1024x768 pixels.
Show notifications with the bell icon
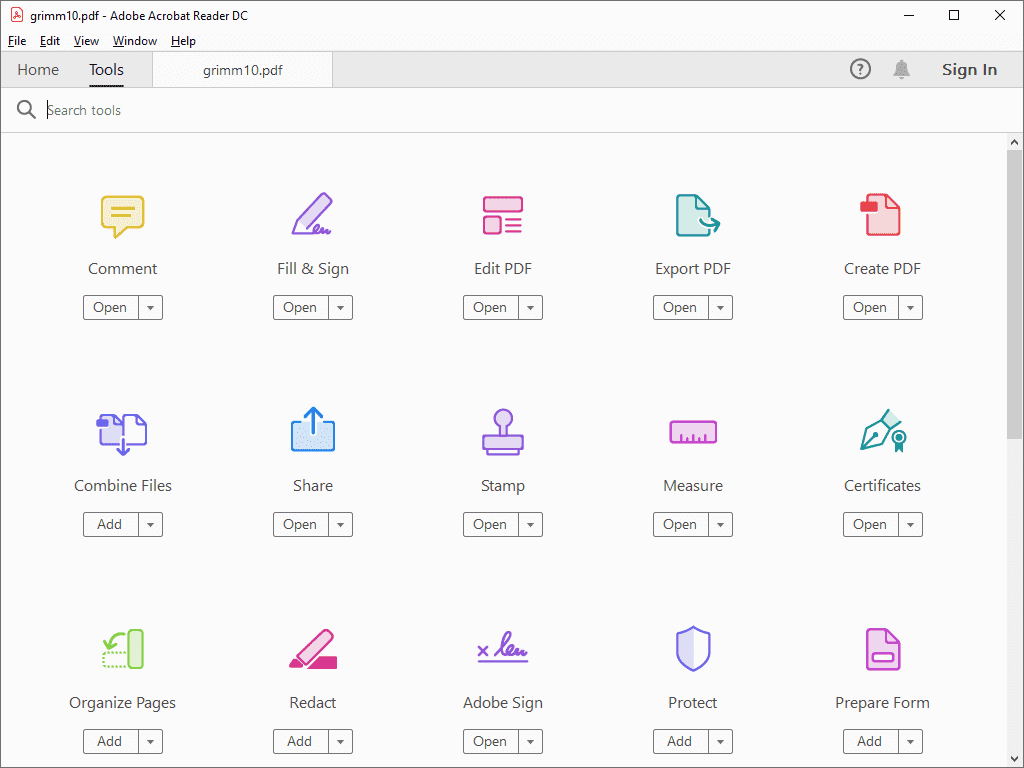[901, 69]
